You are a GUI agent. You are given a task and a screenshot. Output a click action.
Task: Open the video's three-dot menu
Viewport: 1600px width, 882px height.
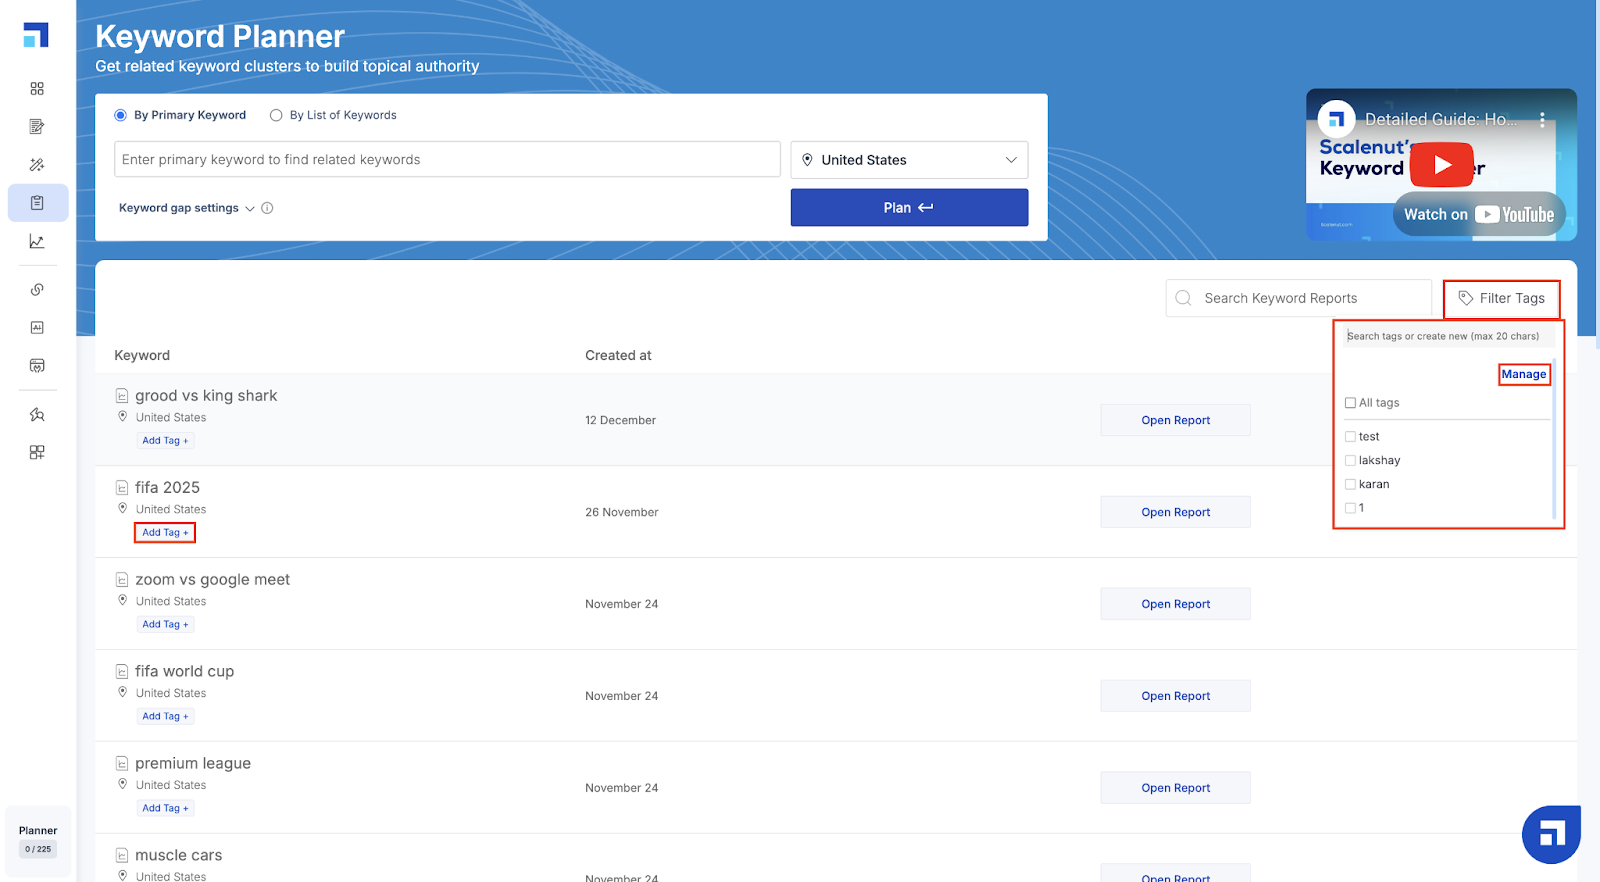pyautogui.click(x=1542, y=119)
